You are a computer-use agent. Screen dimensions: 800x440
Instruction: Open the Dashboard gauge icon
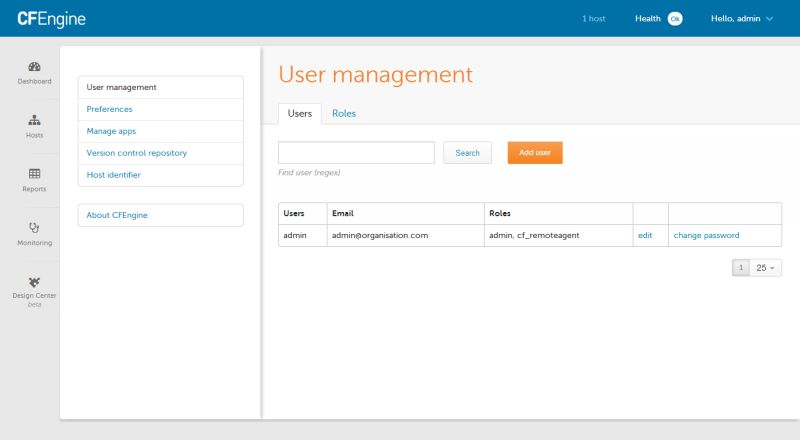click(34, 67)
